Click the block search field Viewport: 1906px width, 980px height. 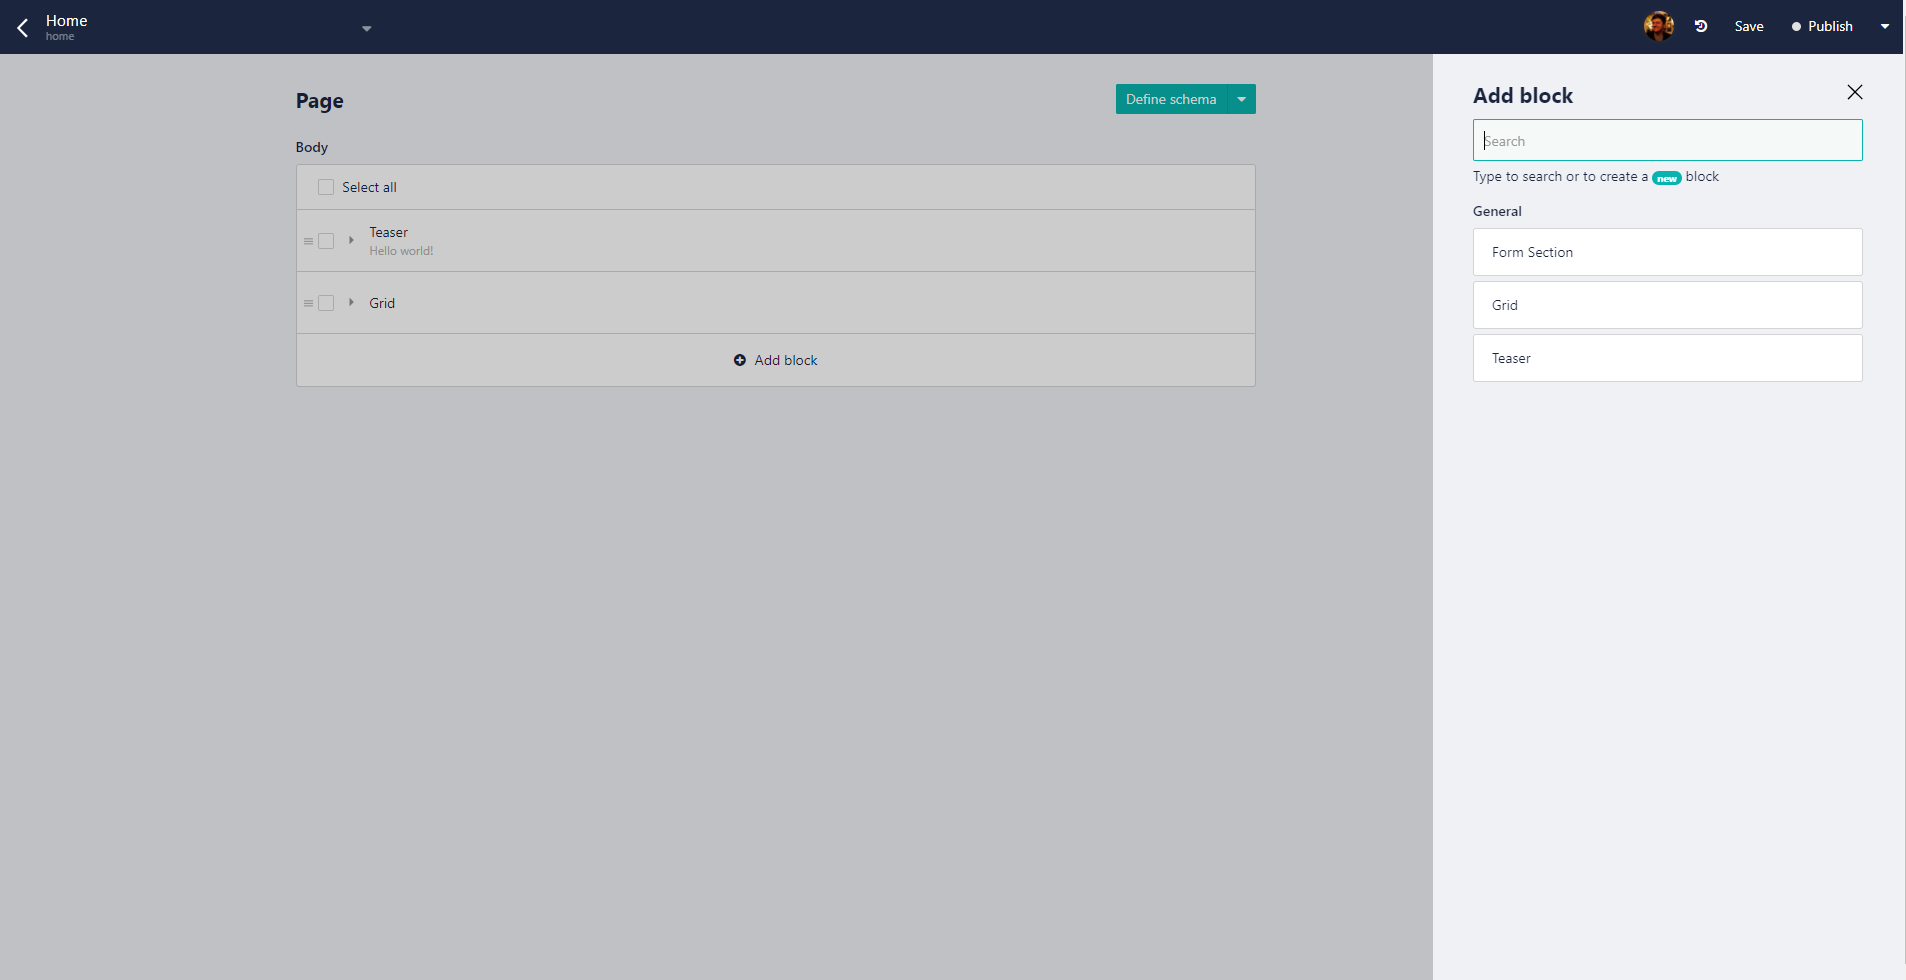coord(1667,140)
